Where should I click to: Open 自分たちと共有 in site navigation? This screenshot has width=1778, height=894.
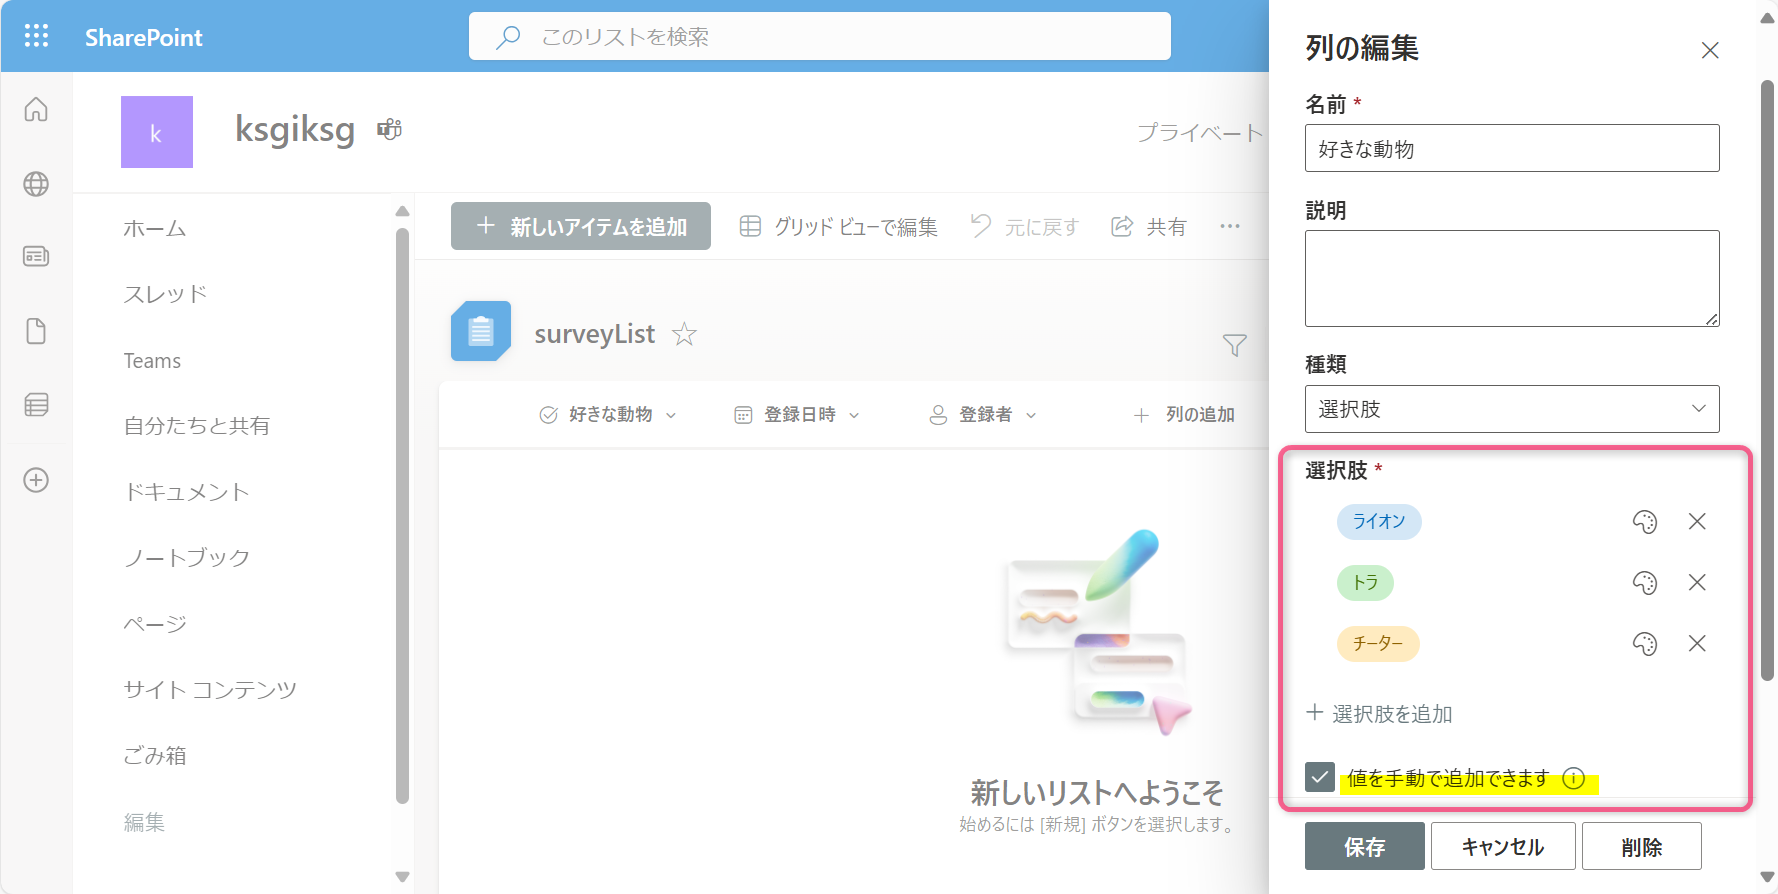(197, 426)
